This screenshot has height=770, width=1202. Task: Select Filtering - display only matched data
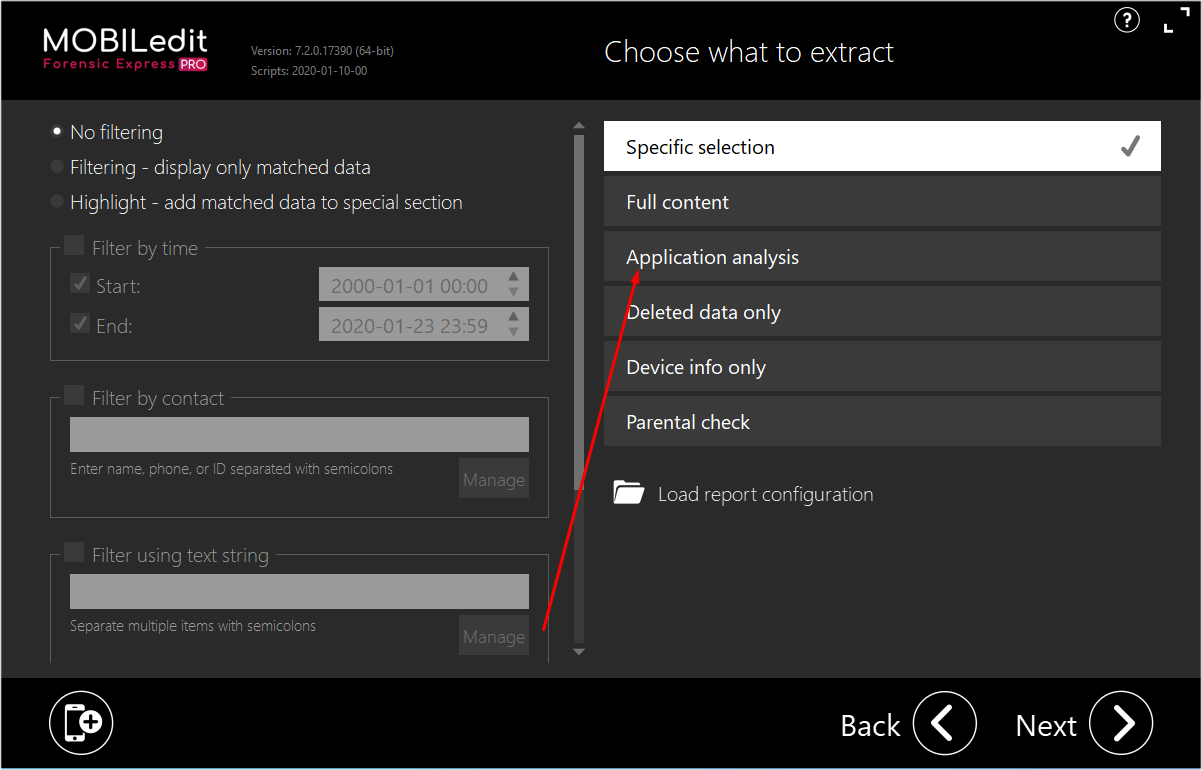pos(57,166)
